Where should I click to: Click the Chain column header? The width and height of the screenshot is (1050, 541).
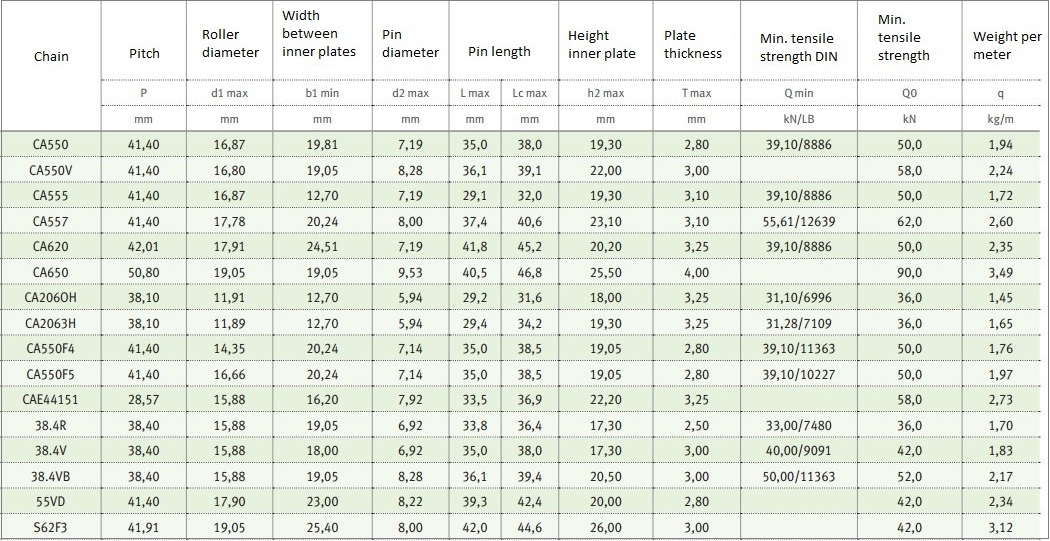(x=51, y=56)
